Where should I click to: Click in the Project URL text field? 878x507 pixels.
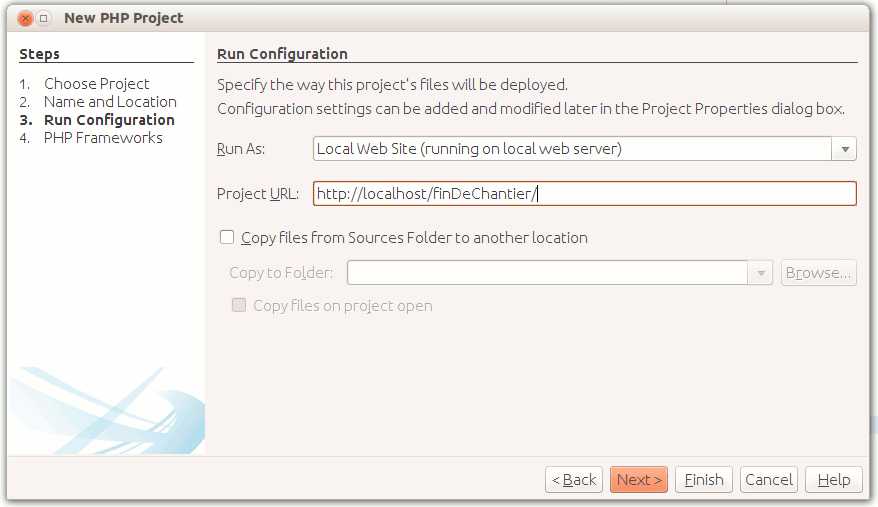584,194
